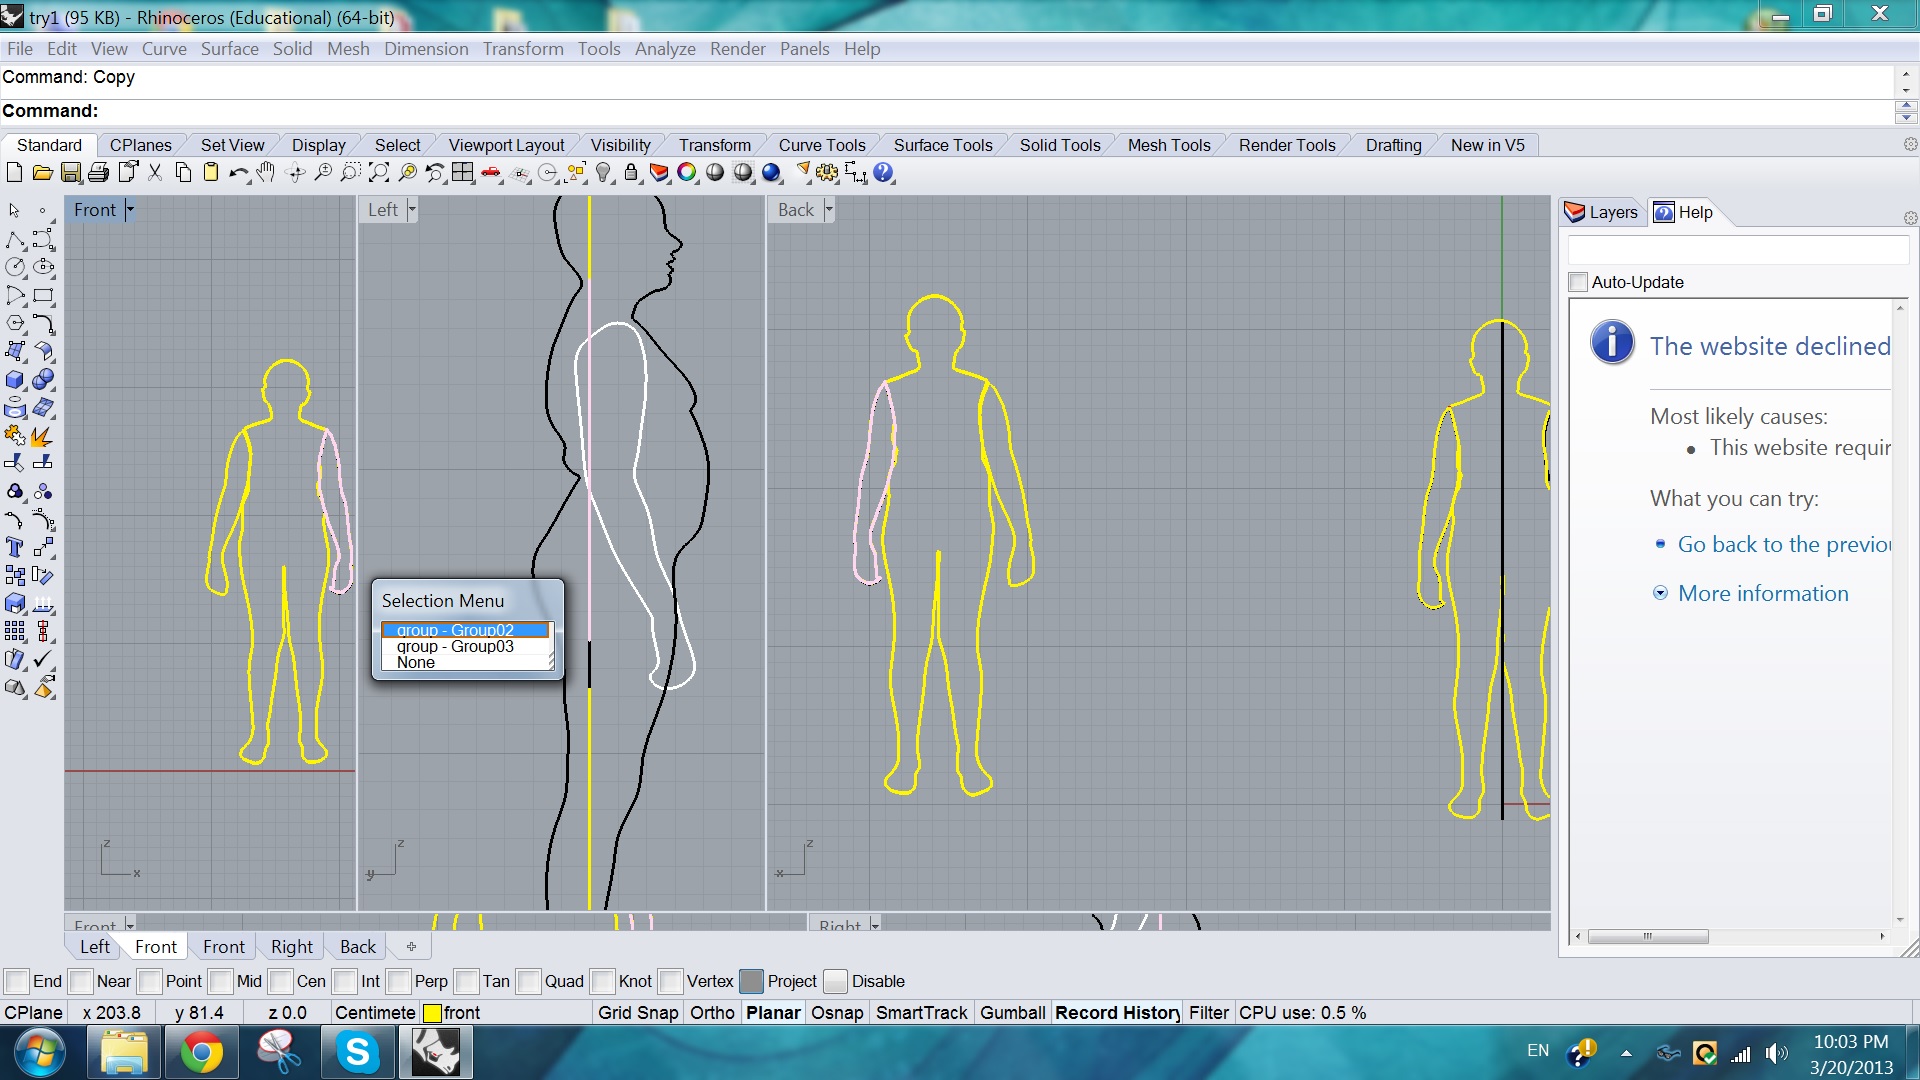Choose group - Group03 in Selection Menu
1920x1080 pixels.
click(455, 646)
